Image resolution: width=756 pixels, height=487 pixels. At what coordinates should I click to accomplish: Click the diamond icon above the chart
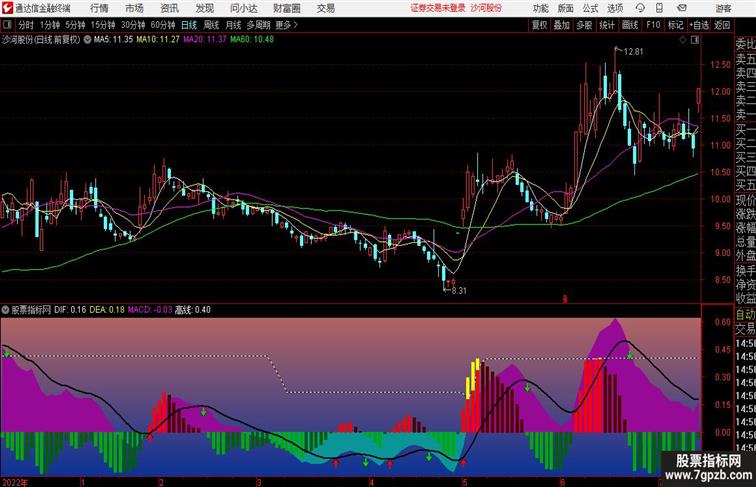683,40
